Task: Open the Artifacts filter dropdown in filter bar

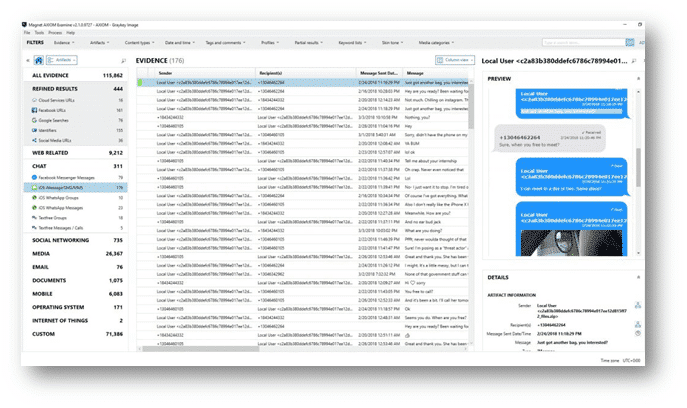Action: [99, 43]
